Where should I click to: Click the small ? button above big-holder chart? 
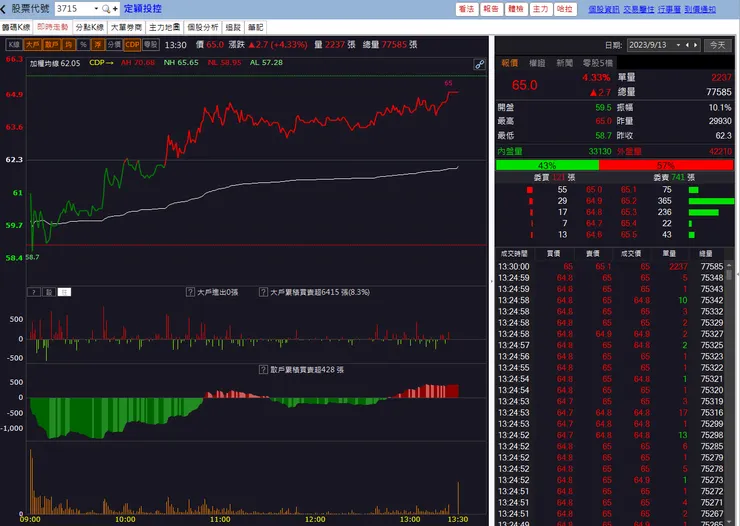pos(34,292)
